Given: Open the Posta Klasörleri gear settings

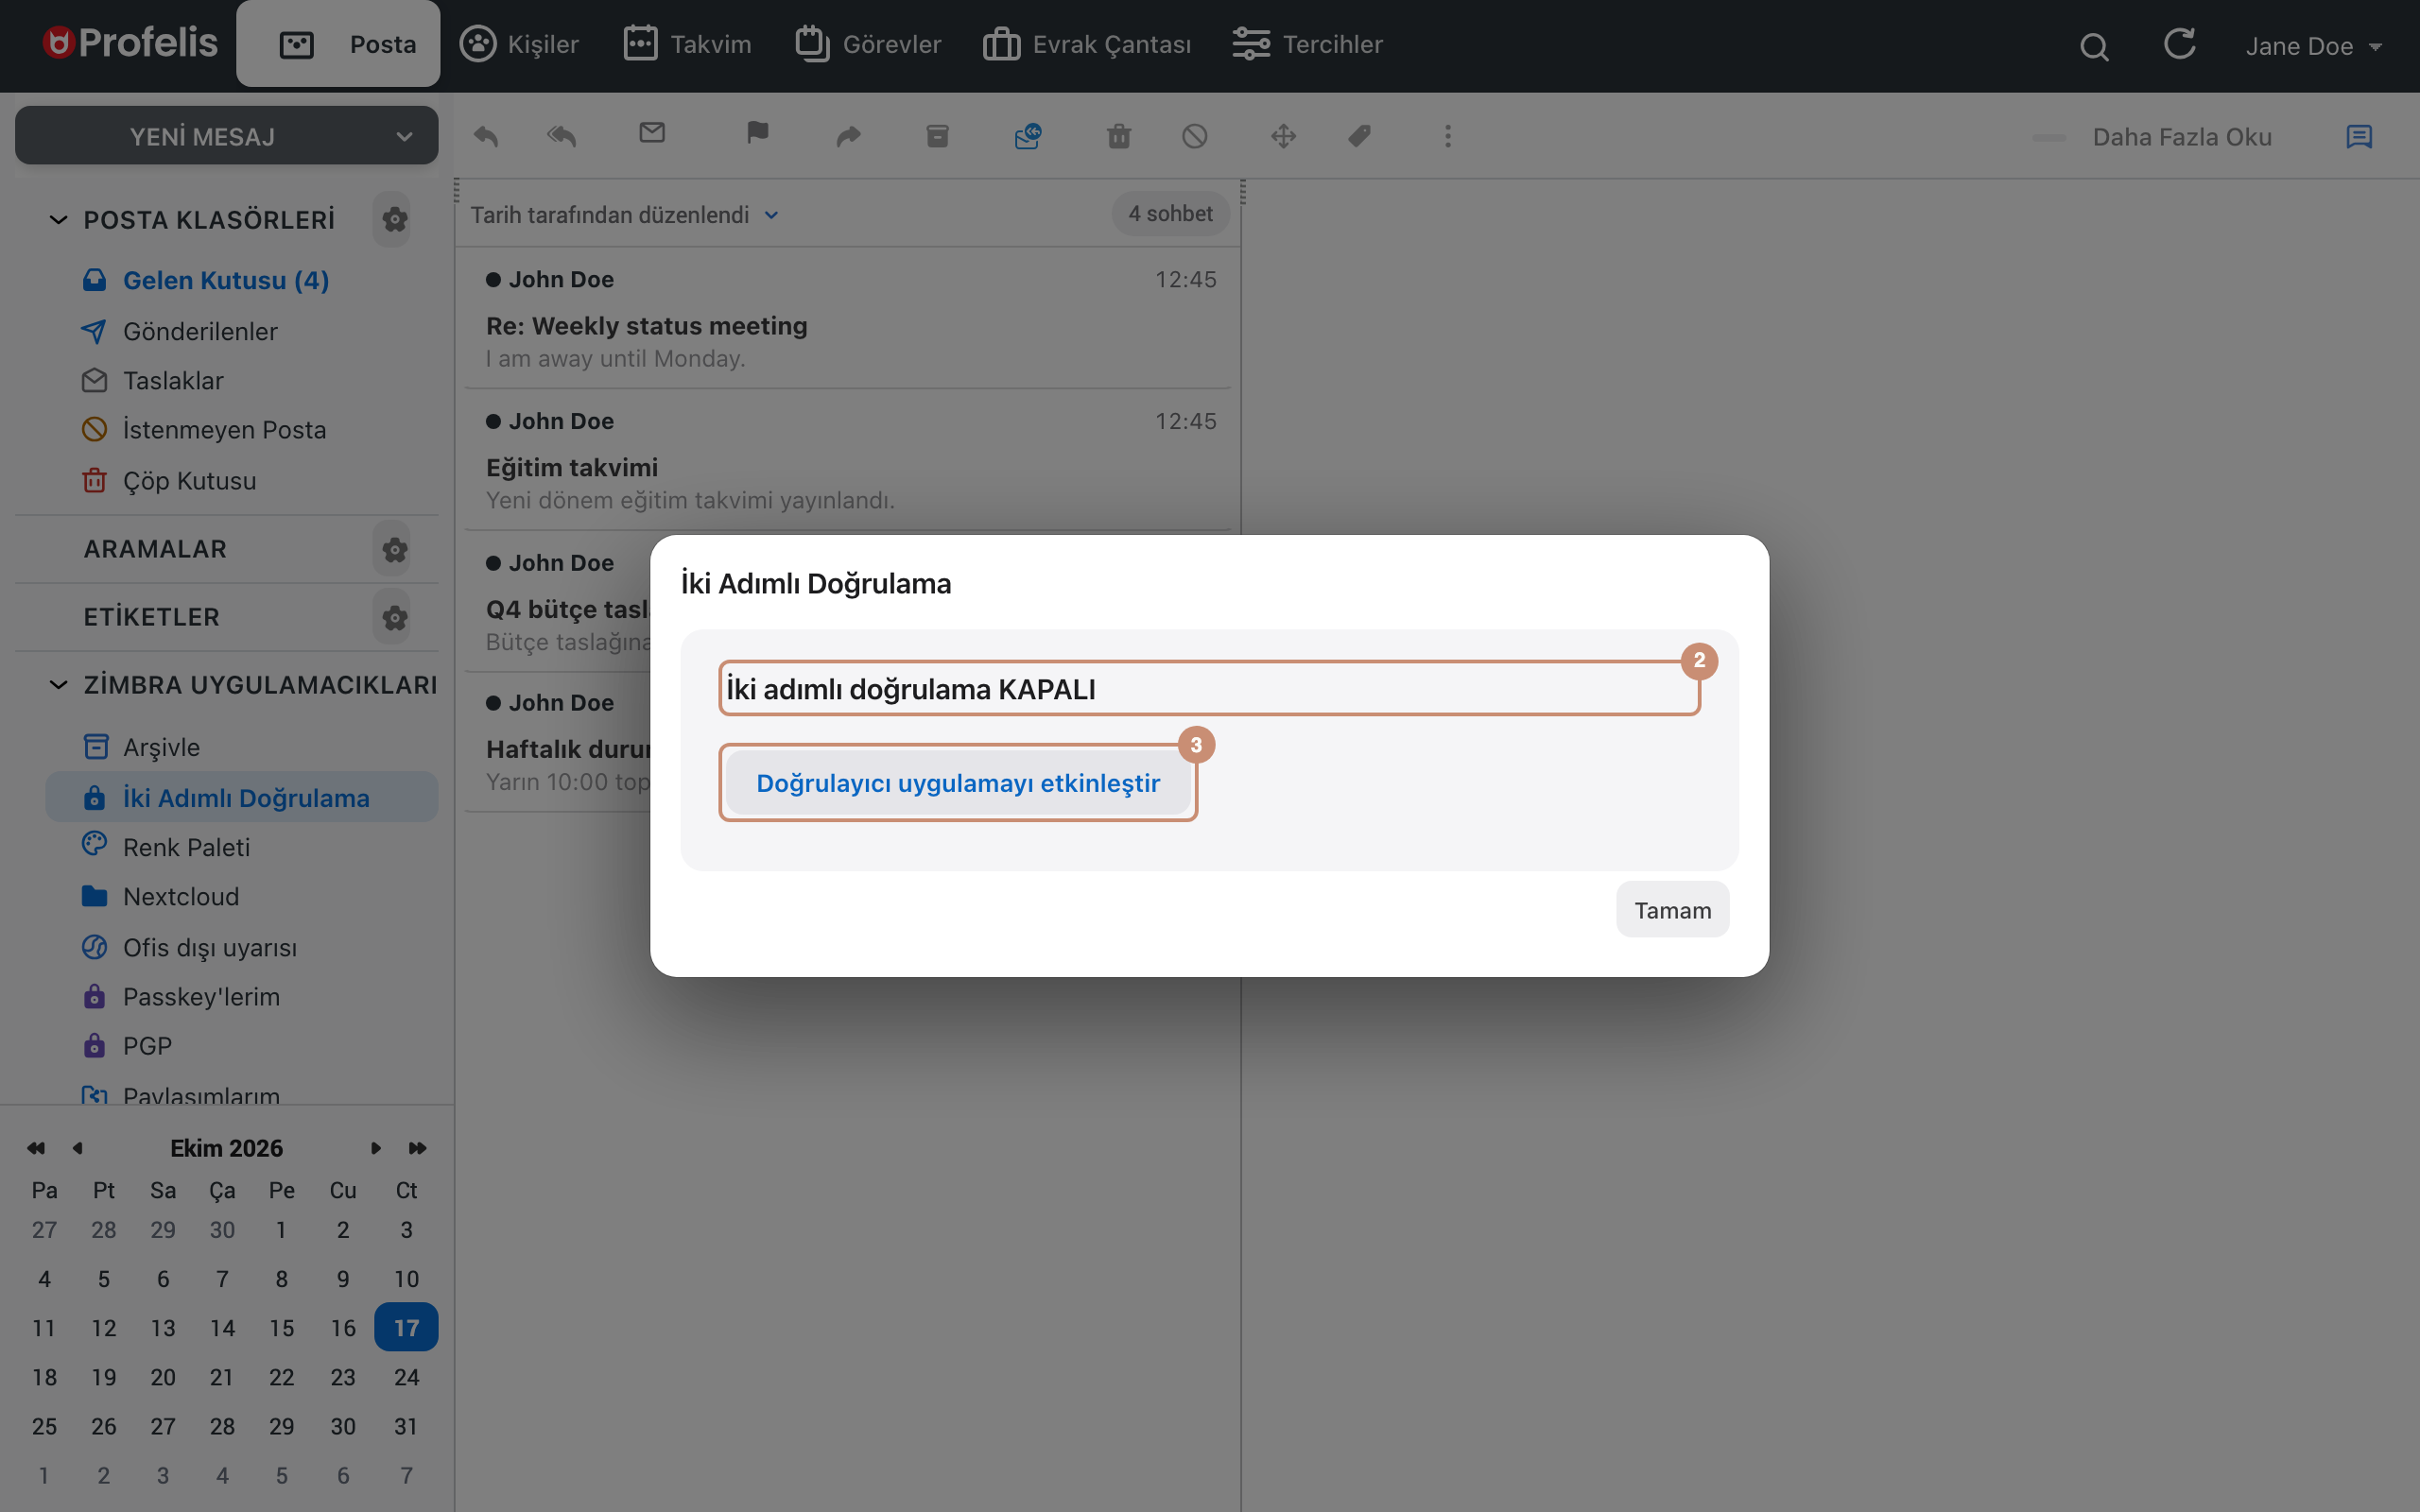Looking at the screenshot, I should pos(394,219).
